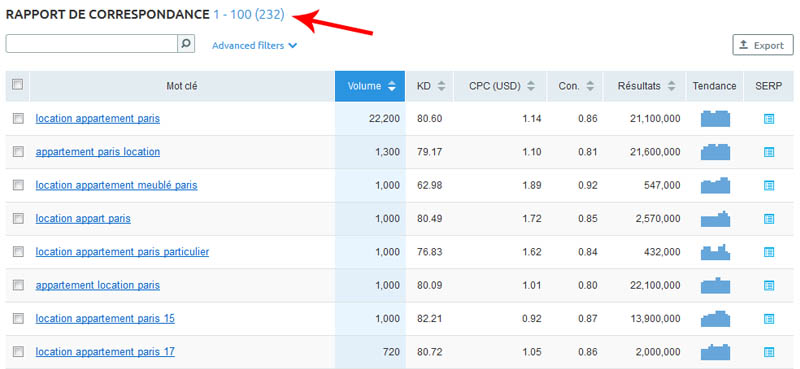Open keyword link appartement paris location
Viewport: 800px width, 369px height.
pyautogui.click(x=97, y=152)
